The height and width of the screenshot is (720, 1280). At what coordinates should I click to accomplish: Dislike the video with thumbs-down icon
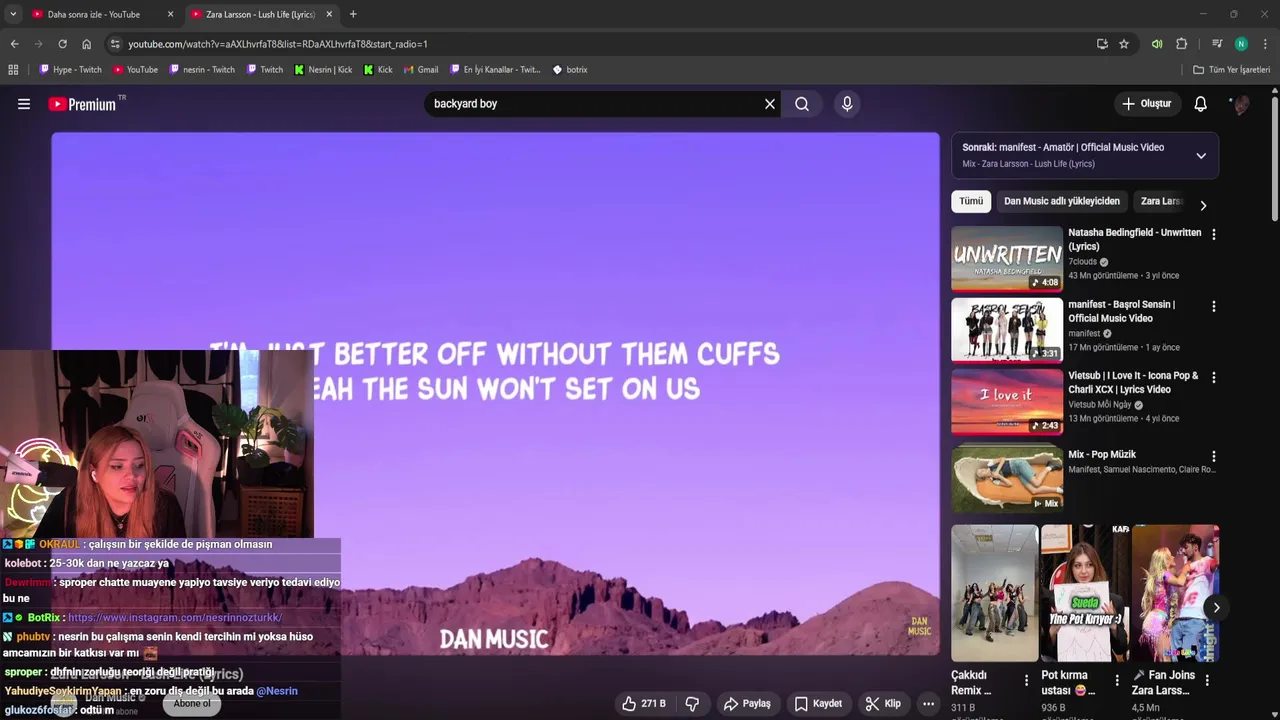click(692, 704)
